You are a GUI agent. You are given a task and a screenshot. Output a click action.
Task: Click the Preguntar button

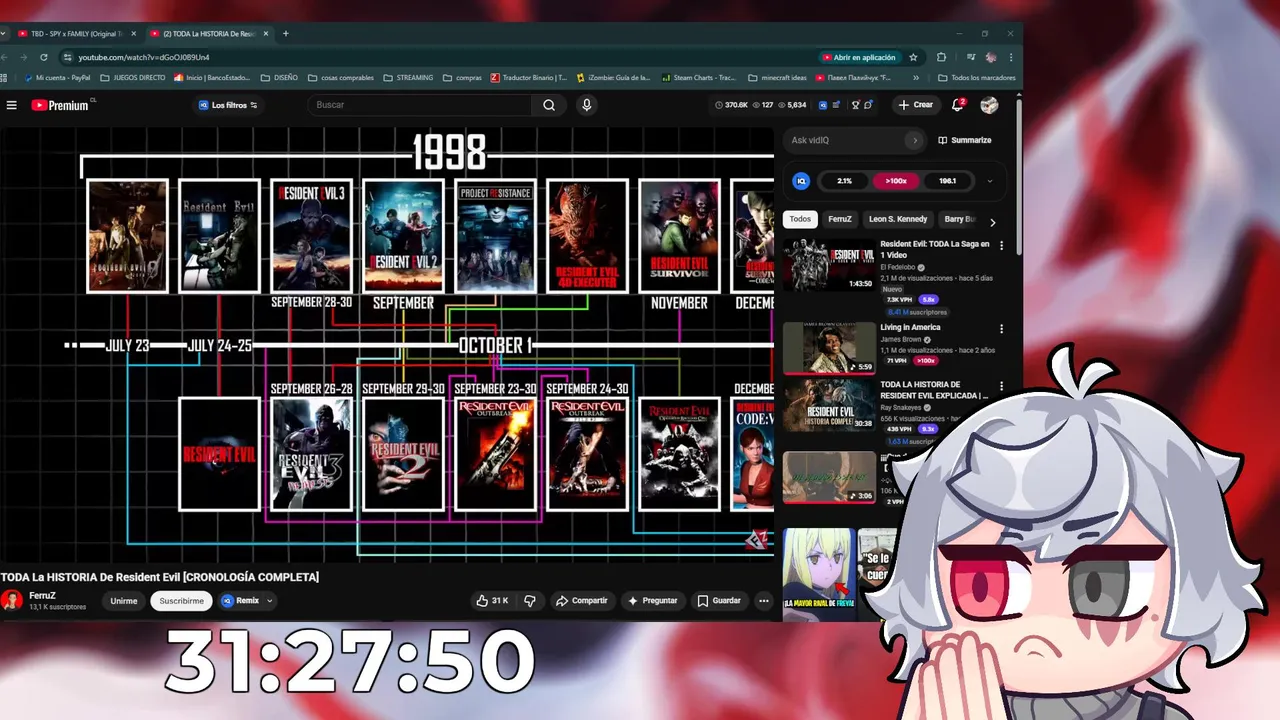652,601
